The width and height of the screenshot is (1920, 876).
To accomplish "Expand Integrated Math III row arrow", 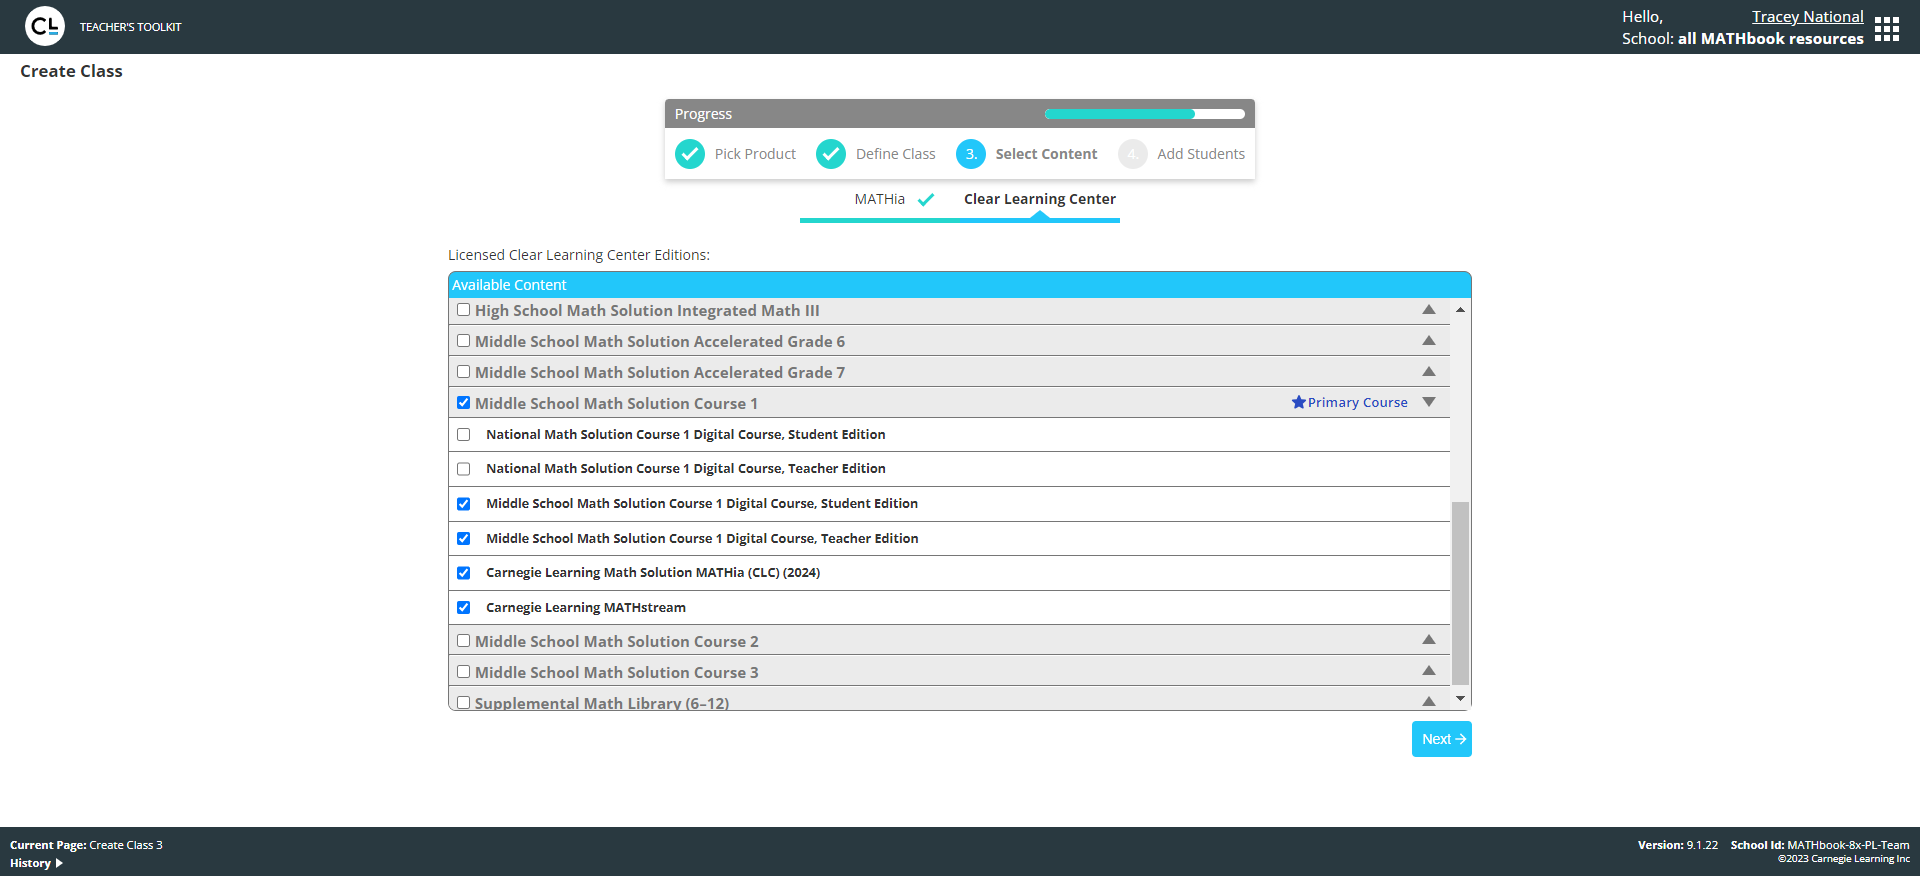I will point(1429,310).
